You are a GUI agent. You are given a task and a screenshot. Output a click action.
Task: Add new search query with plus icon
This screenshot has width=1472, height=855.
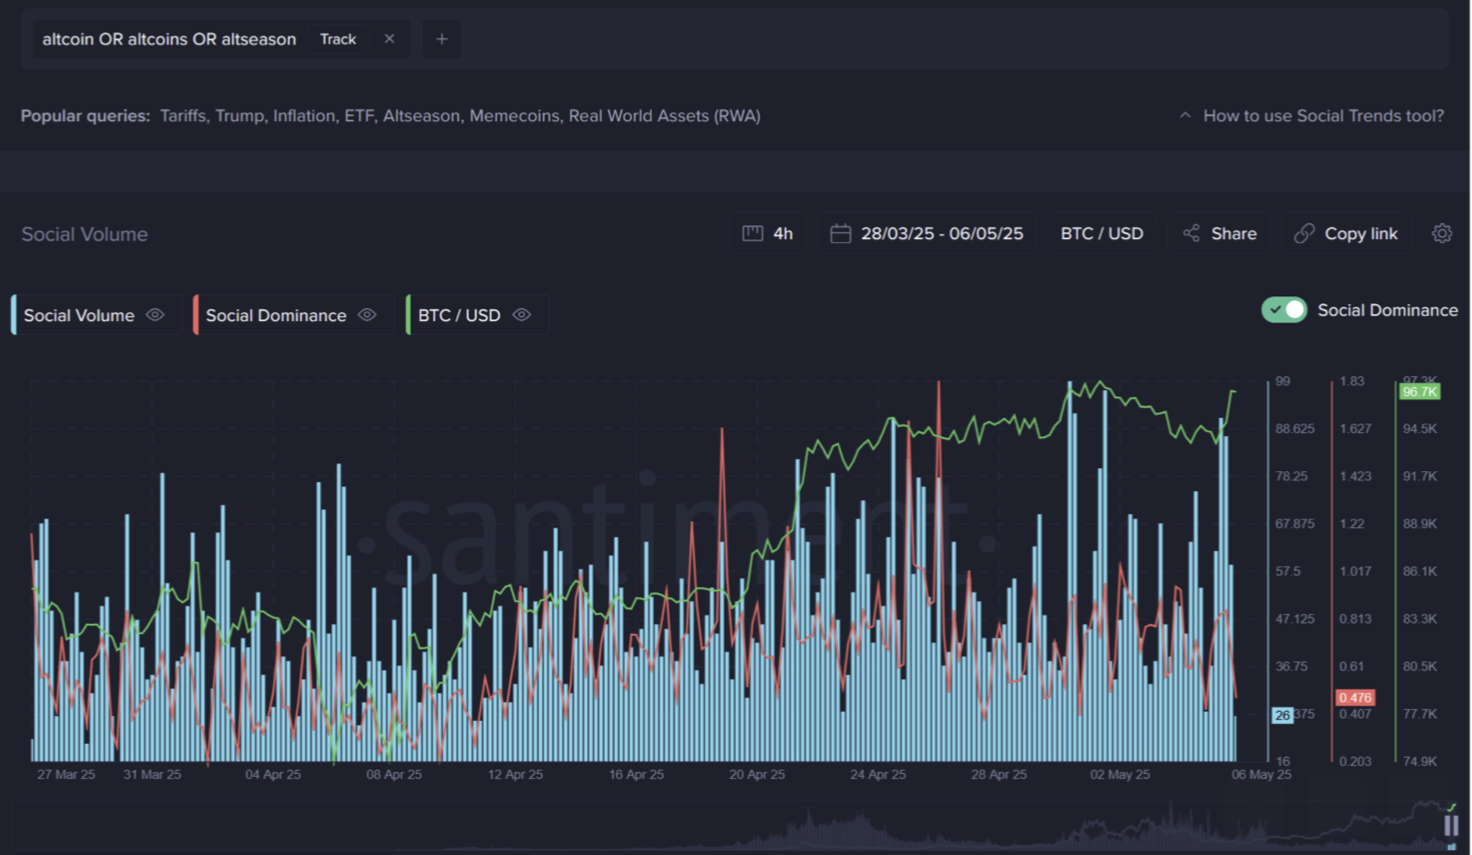click(x=441, y=39)
